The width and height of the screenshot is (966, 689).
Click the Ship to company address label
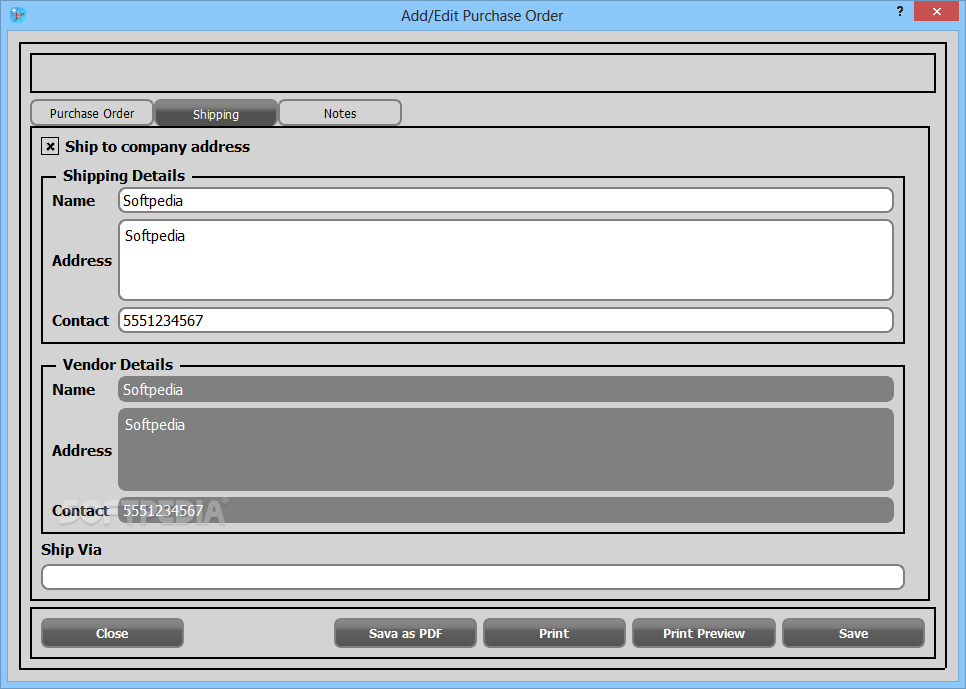pos(157,147)
